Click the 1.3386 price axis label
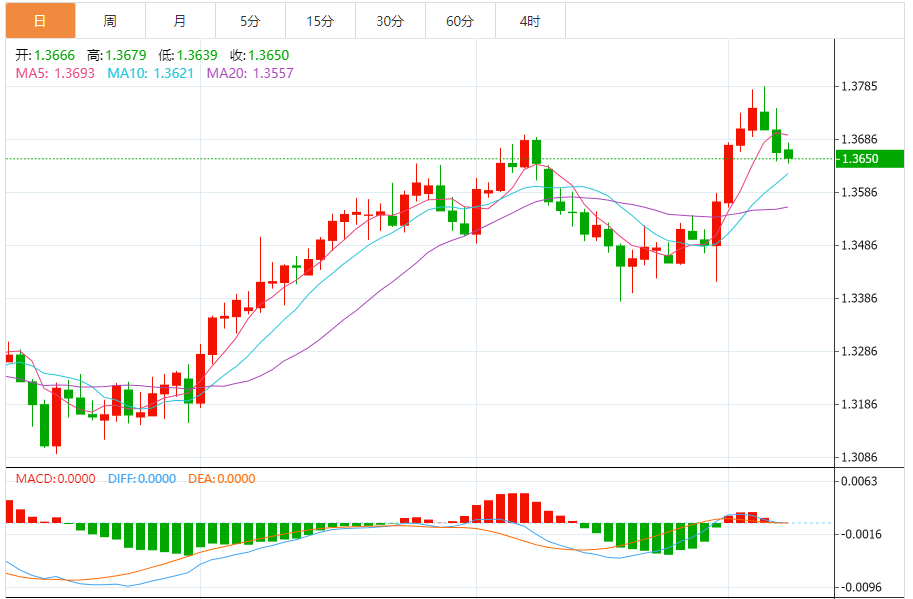913x599 pixels. [x=859, y=298]
